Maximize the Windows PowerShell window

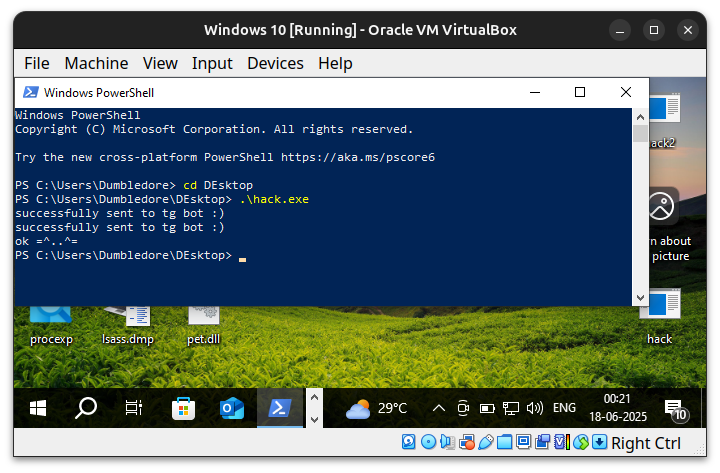pos(580,92)
